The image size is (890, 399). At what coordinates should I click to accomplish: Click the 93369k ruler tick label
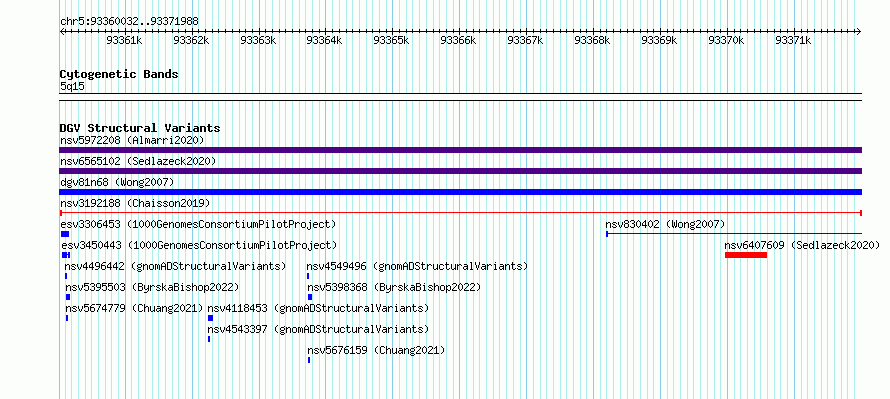[659, 40]
